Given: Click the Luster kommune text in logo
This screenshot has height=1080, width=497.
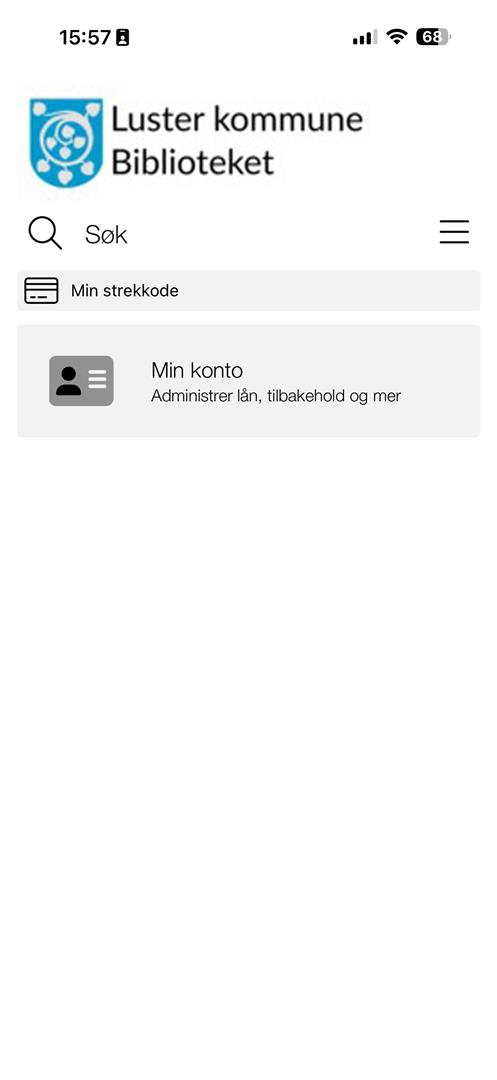Looking at the screenshot, I should [237, 121].
